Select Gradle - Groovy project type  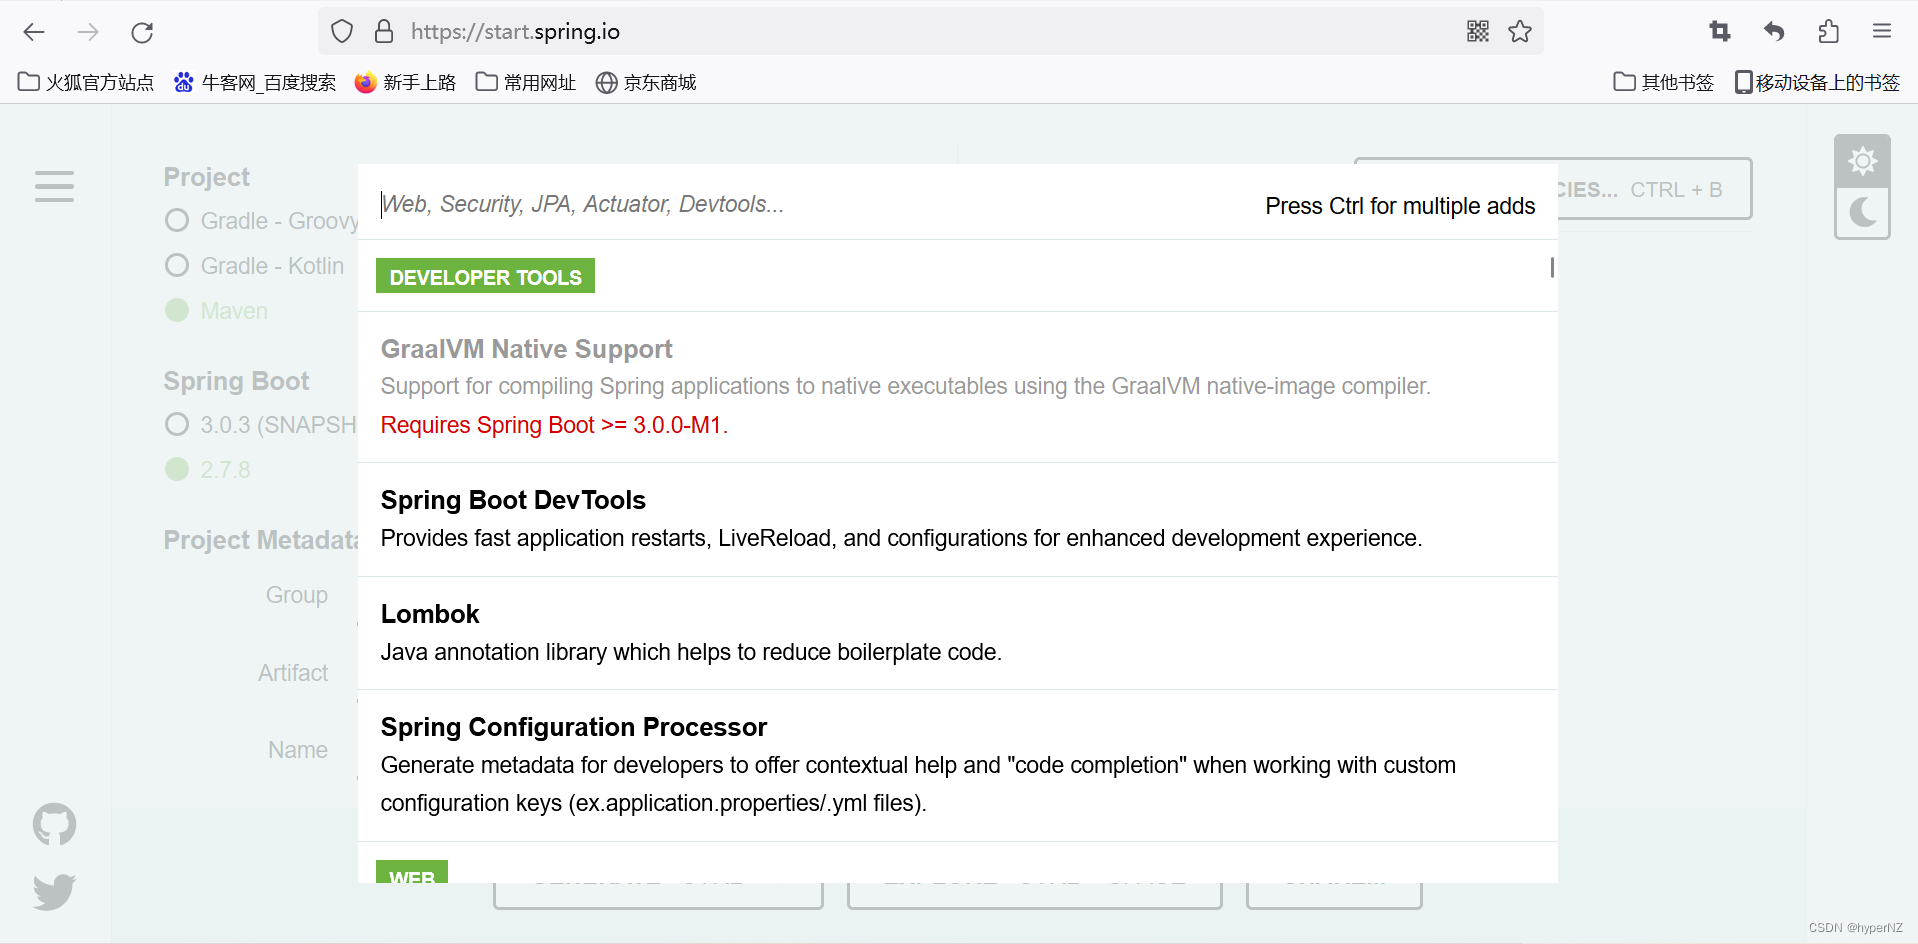click(x=262, y=221)
